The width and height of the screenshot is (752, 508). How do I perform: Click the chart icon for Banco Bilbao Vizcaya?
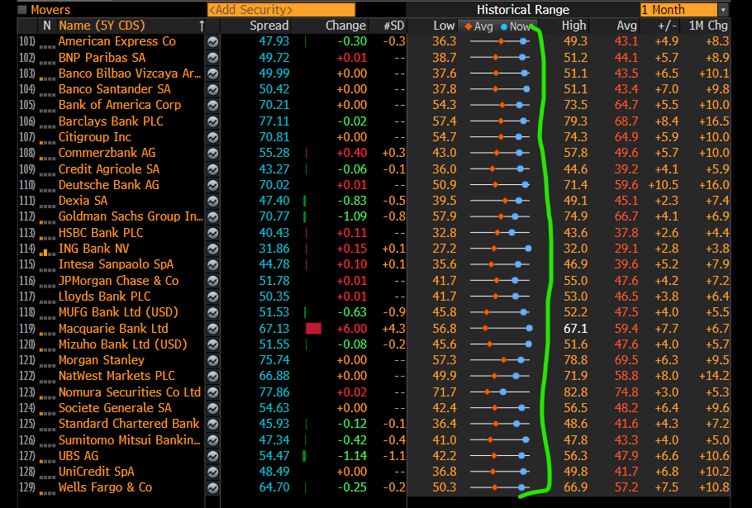pyautogui.click(x=212, y=74)
